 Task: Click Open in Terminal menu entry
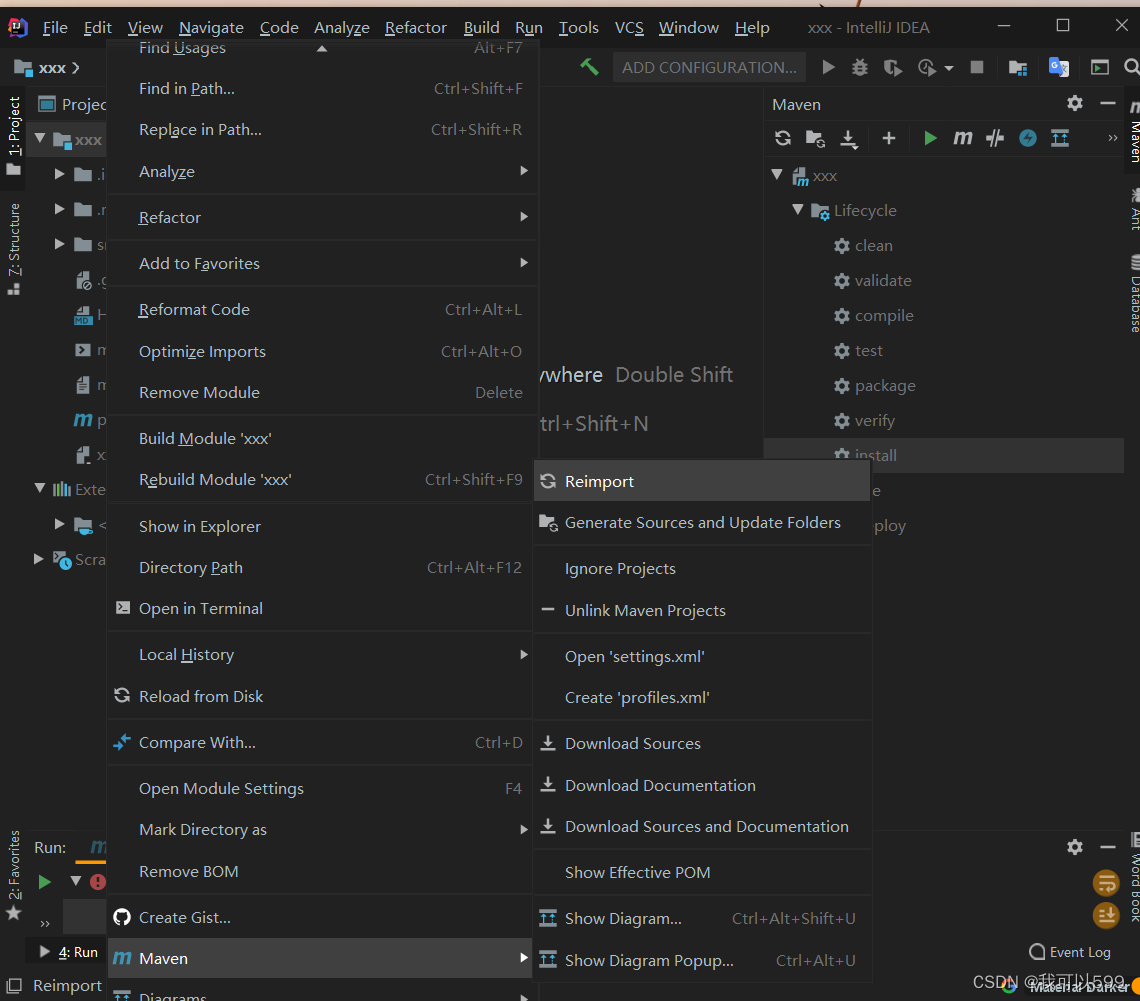coord(320,608)
